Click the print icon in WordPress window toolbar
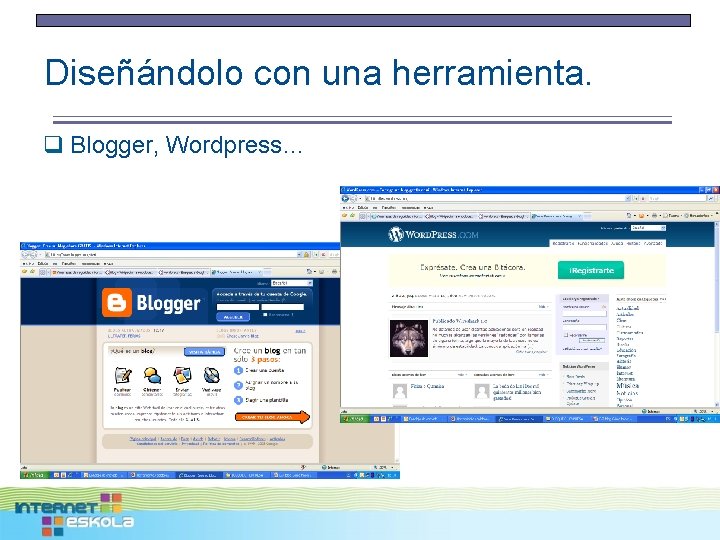 [x=654, y=215]
